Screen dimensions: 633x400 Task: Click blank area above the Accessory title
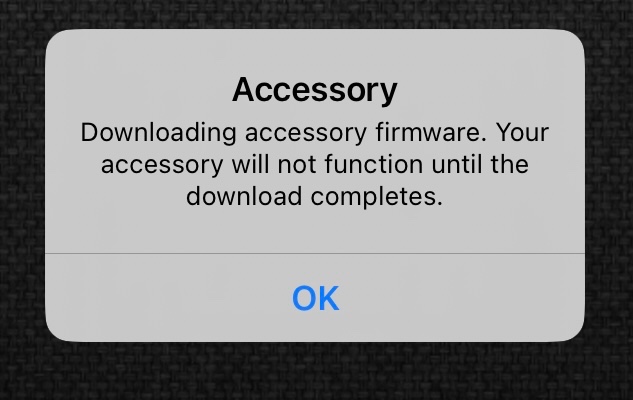tap(315, 52)
